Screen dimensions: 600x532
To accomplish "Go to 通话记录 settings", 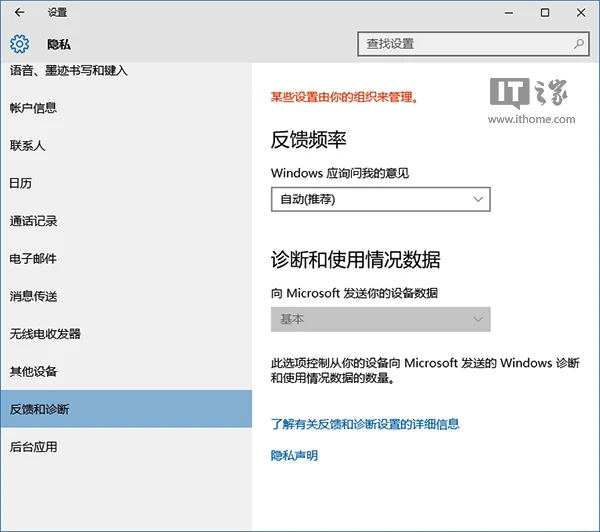I will (x=33, y=221).
